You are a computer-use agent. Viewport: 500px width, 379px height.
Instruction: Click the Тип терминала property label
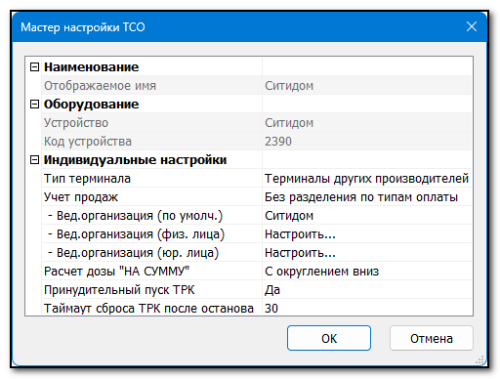coord(87,179)
